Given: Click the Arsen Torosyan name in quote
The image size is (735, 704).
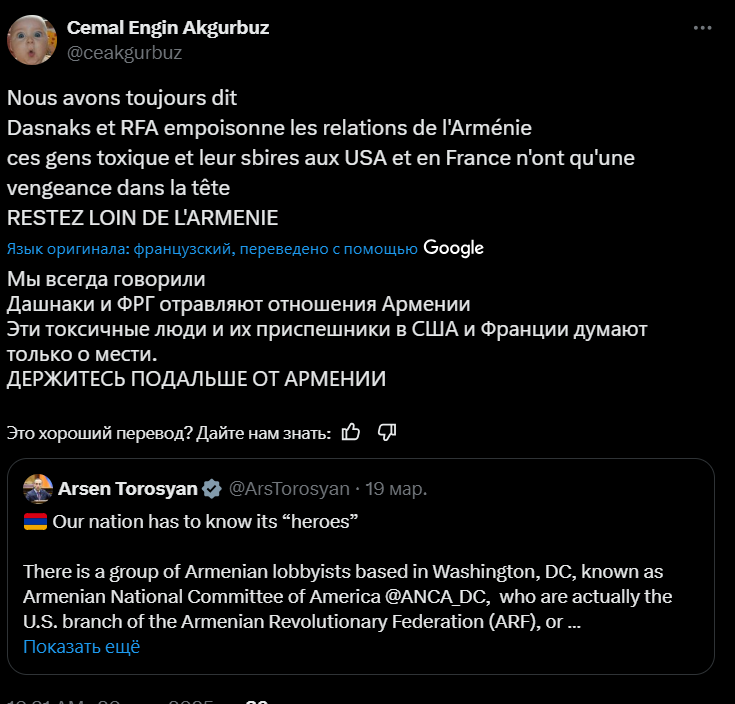Looking at the screenshot, I should click(x=129, y=489).
